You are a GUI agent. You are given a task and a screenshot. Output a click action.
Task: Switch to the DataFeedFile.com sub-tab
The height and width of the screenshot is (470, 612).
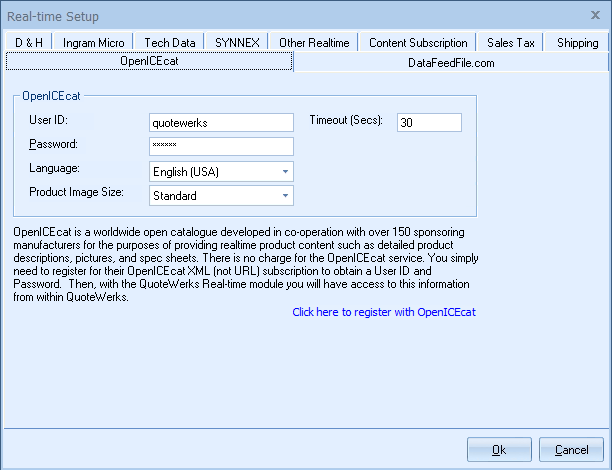451,63
